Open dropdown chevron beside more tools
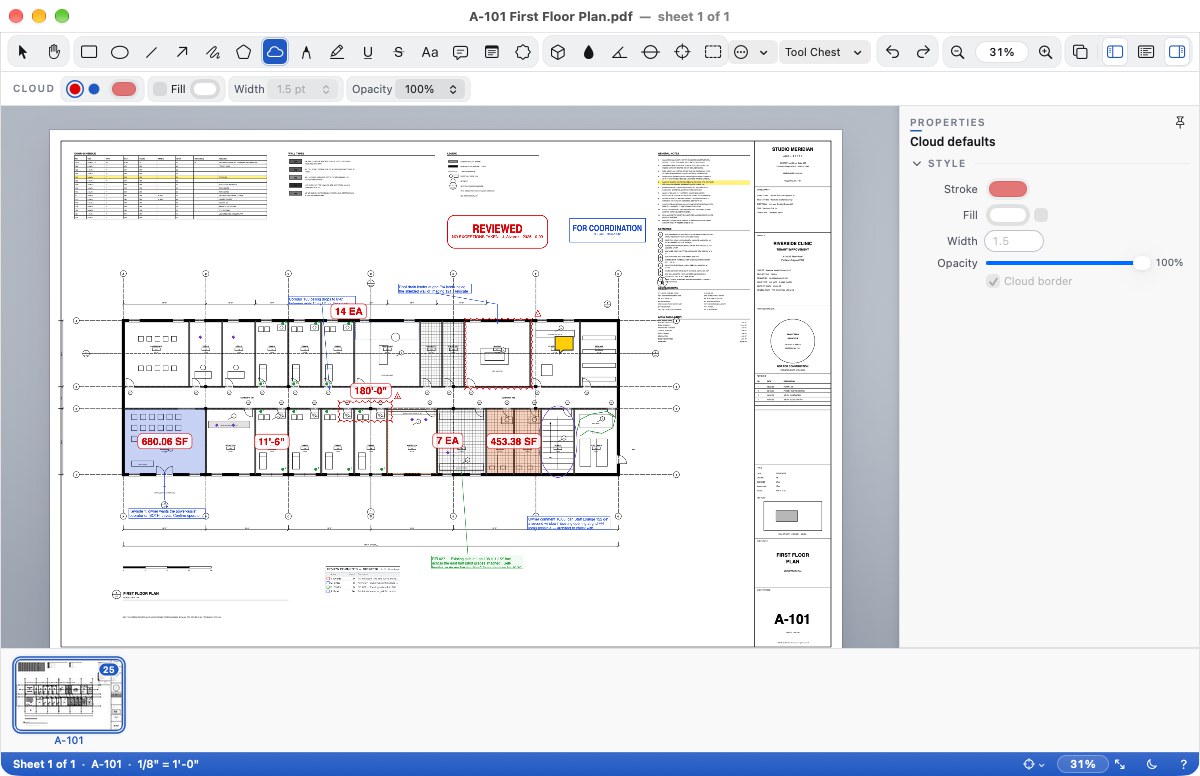 [764, 52]
